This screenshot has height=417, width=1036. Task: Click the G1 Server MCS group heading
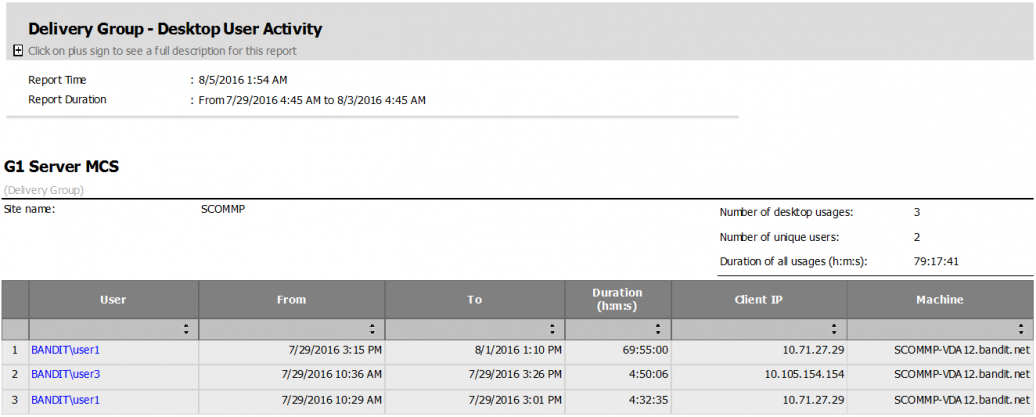click(61, 167)
